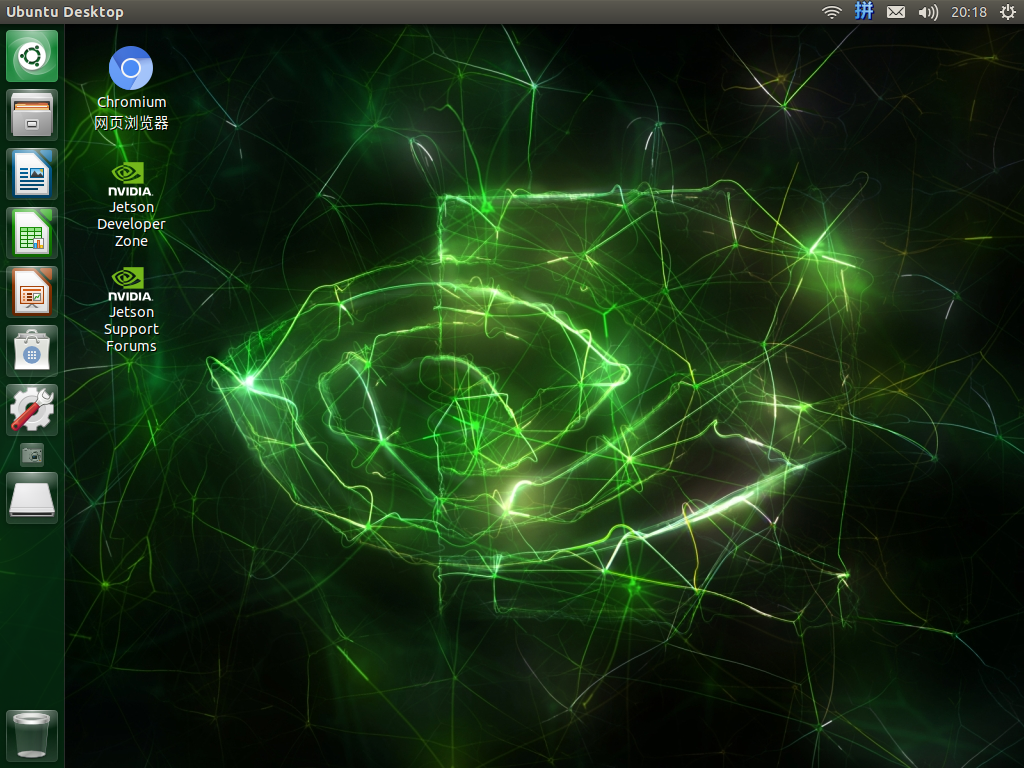This screenshot has height=768, width=1024.
Task: Open System Settings gear and wrench icon
Action: tap(32, 409)
